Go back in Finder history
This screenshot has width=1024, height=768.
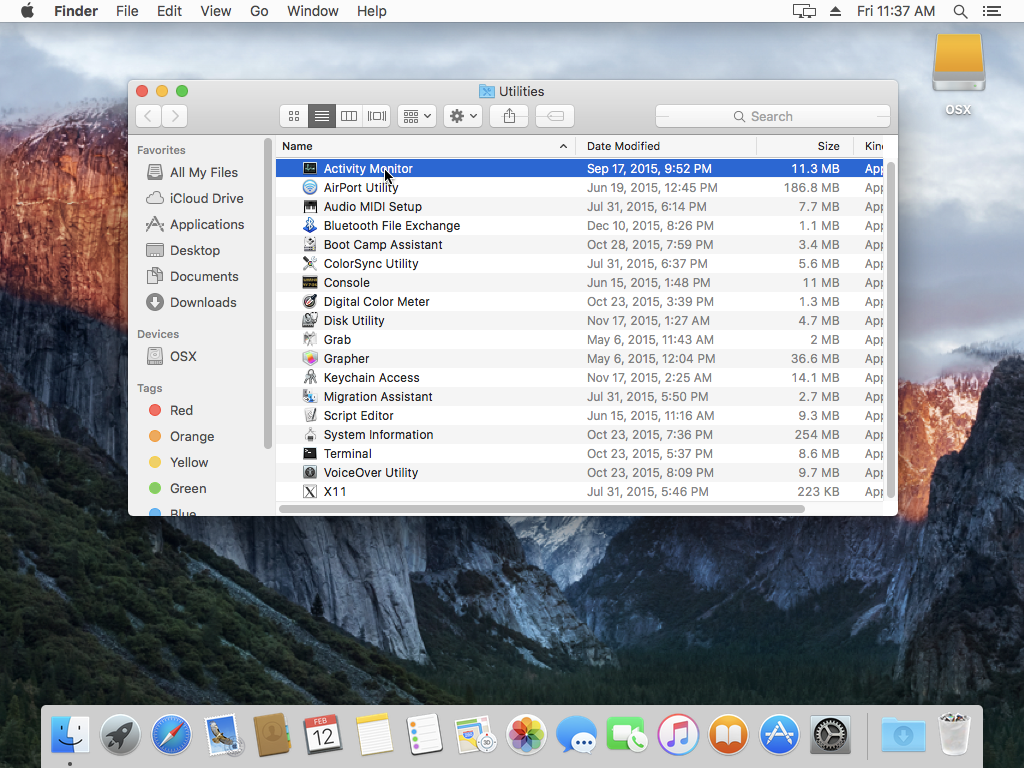click(148, 116)
